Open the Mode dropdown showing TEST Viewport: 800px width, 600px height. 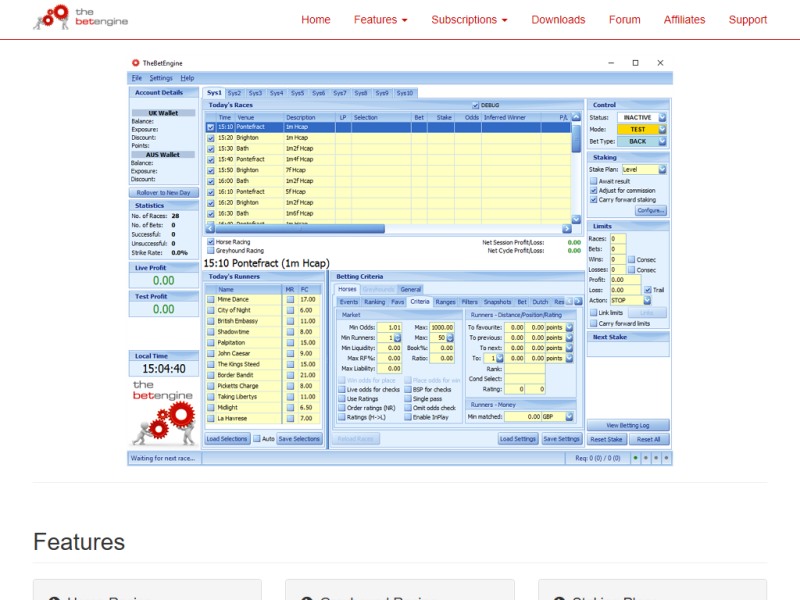click(662, 129)
